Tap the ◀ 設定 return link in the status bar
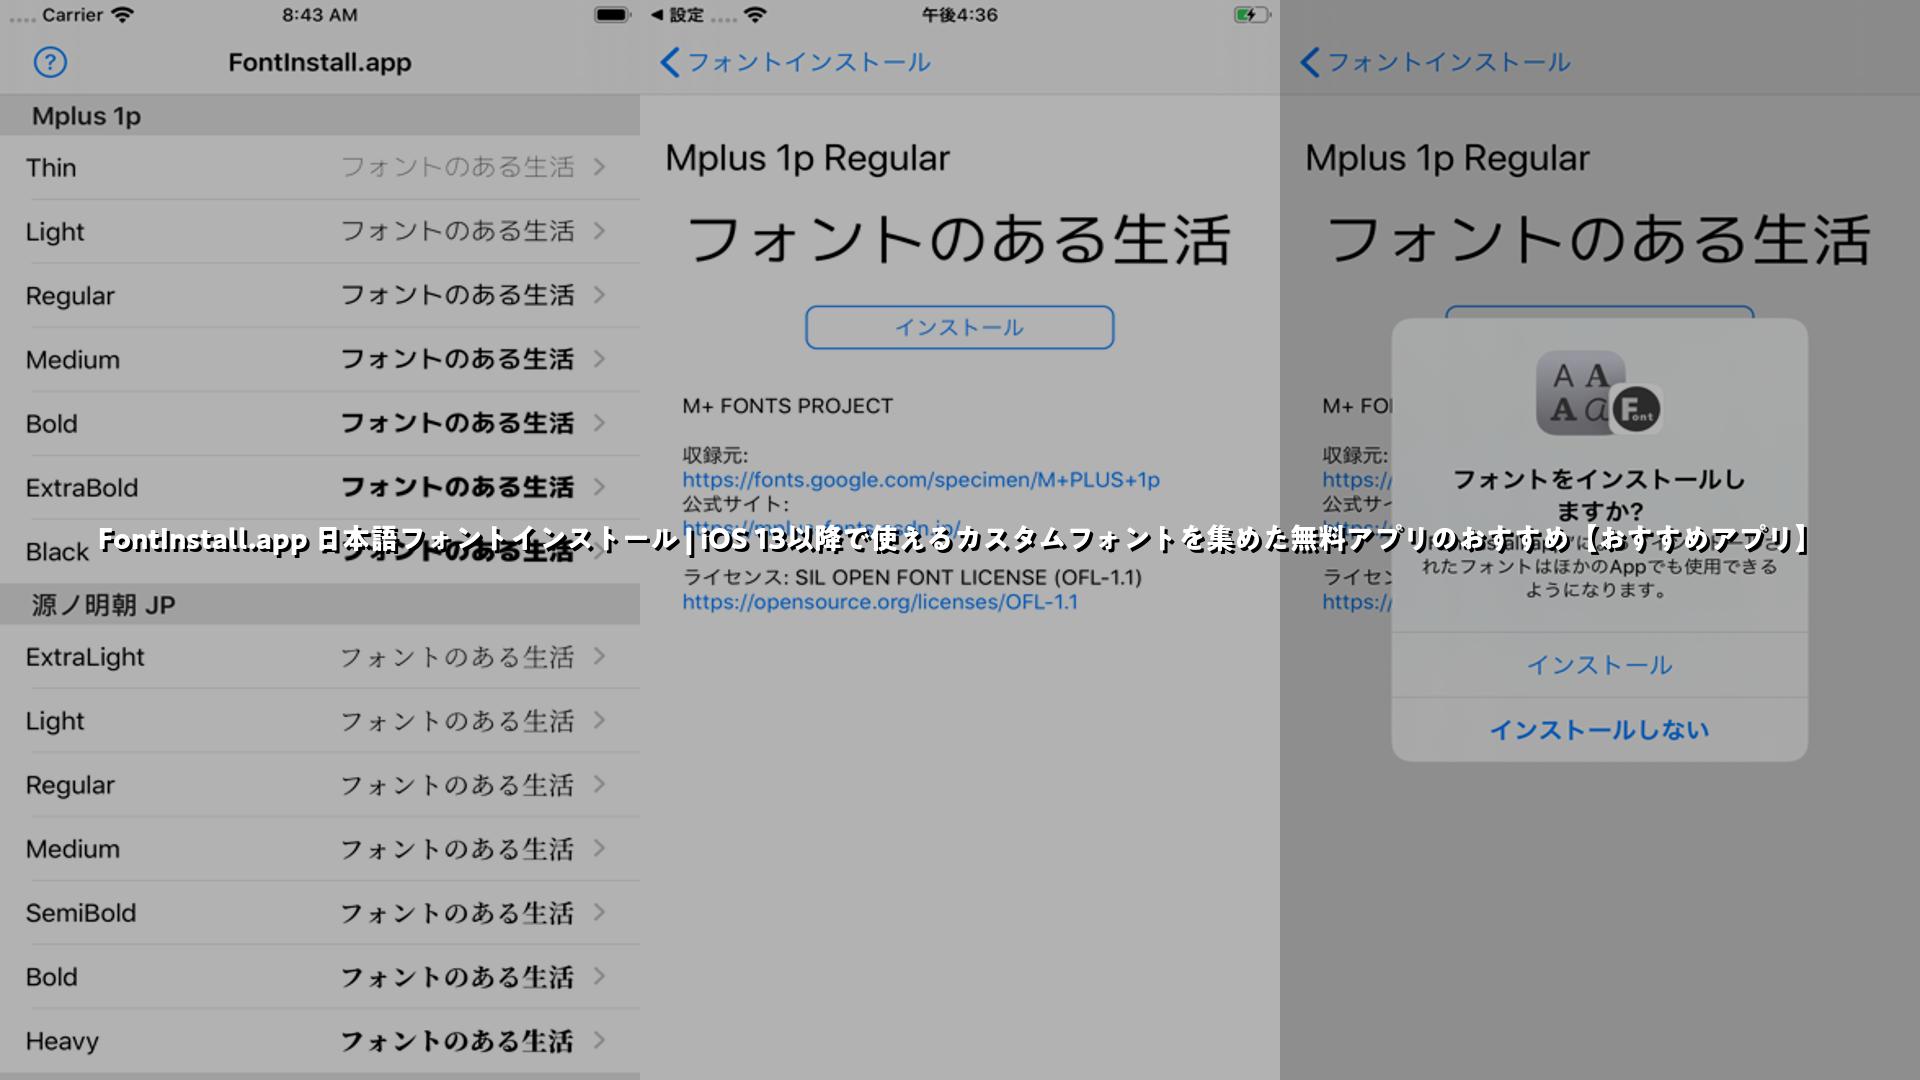 tap(677, 15)
